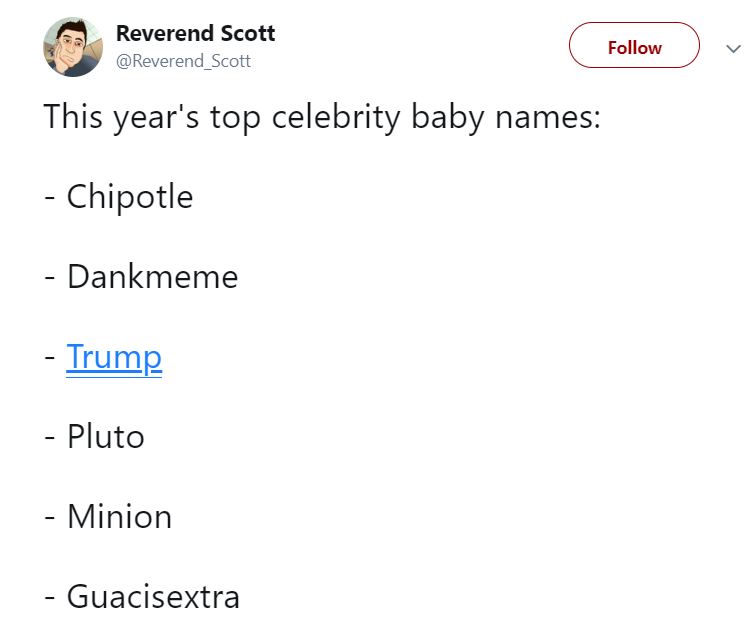Click Reverend Scott's profile avatar
The width and height of the screenshot is (748, 622).
tap(73, 47)
